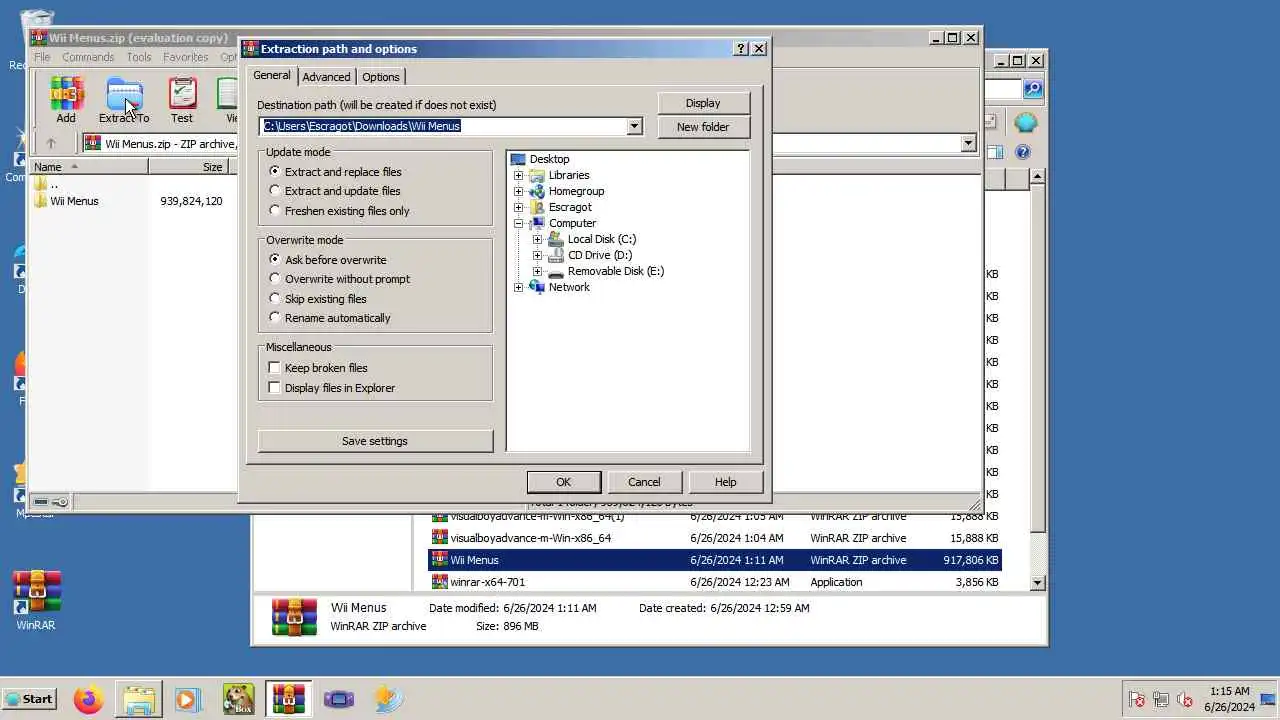Enable Display files in Explorer checkbox
1280x720 pixels.
(x=275, y=388)
